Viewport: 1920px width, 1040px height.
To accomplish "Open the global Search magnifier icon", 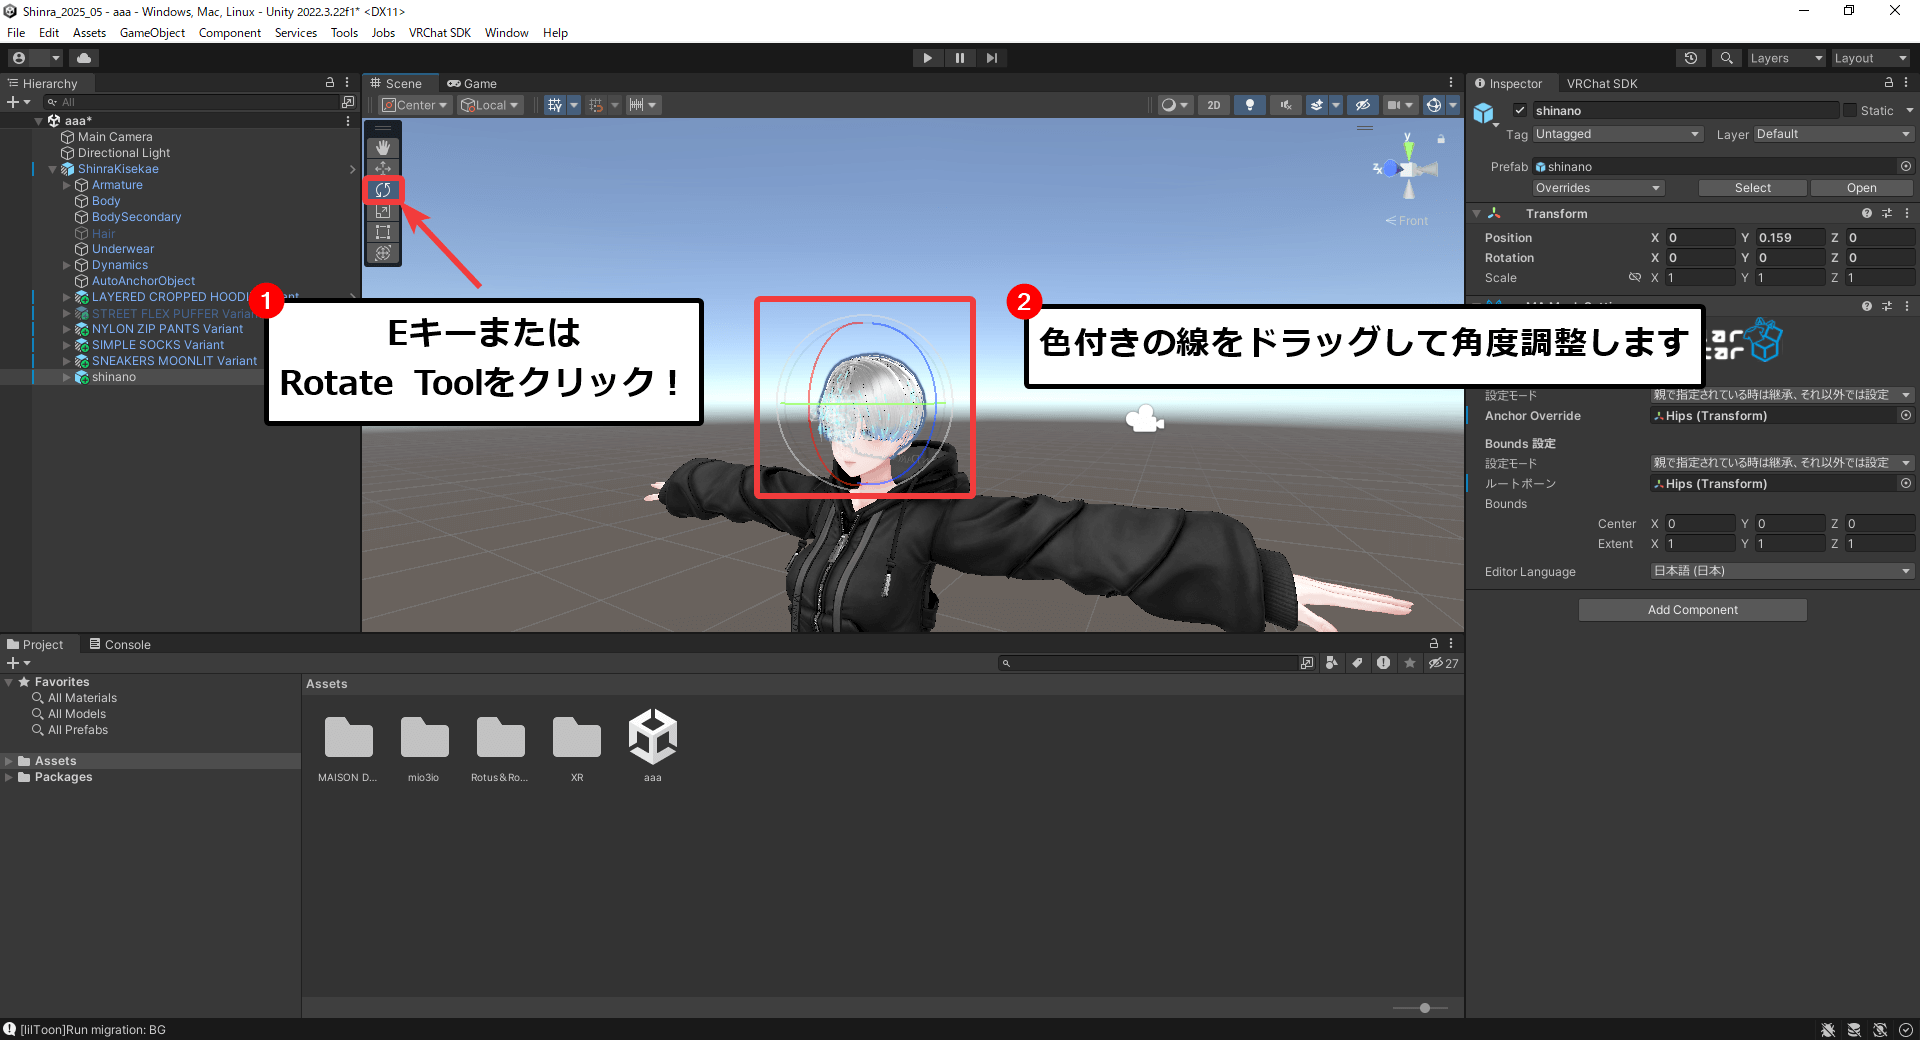I will coord(1726,58).
